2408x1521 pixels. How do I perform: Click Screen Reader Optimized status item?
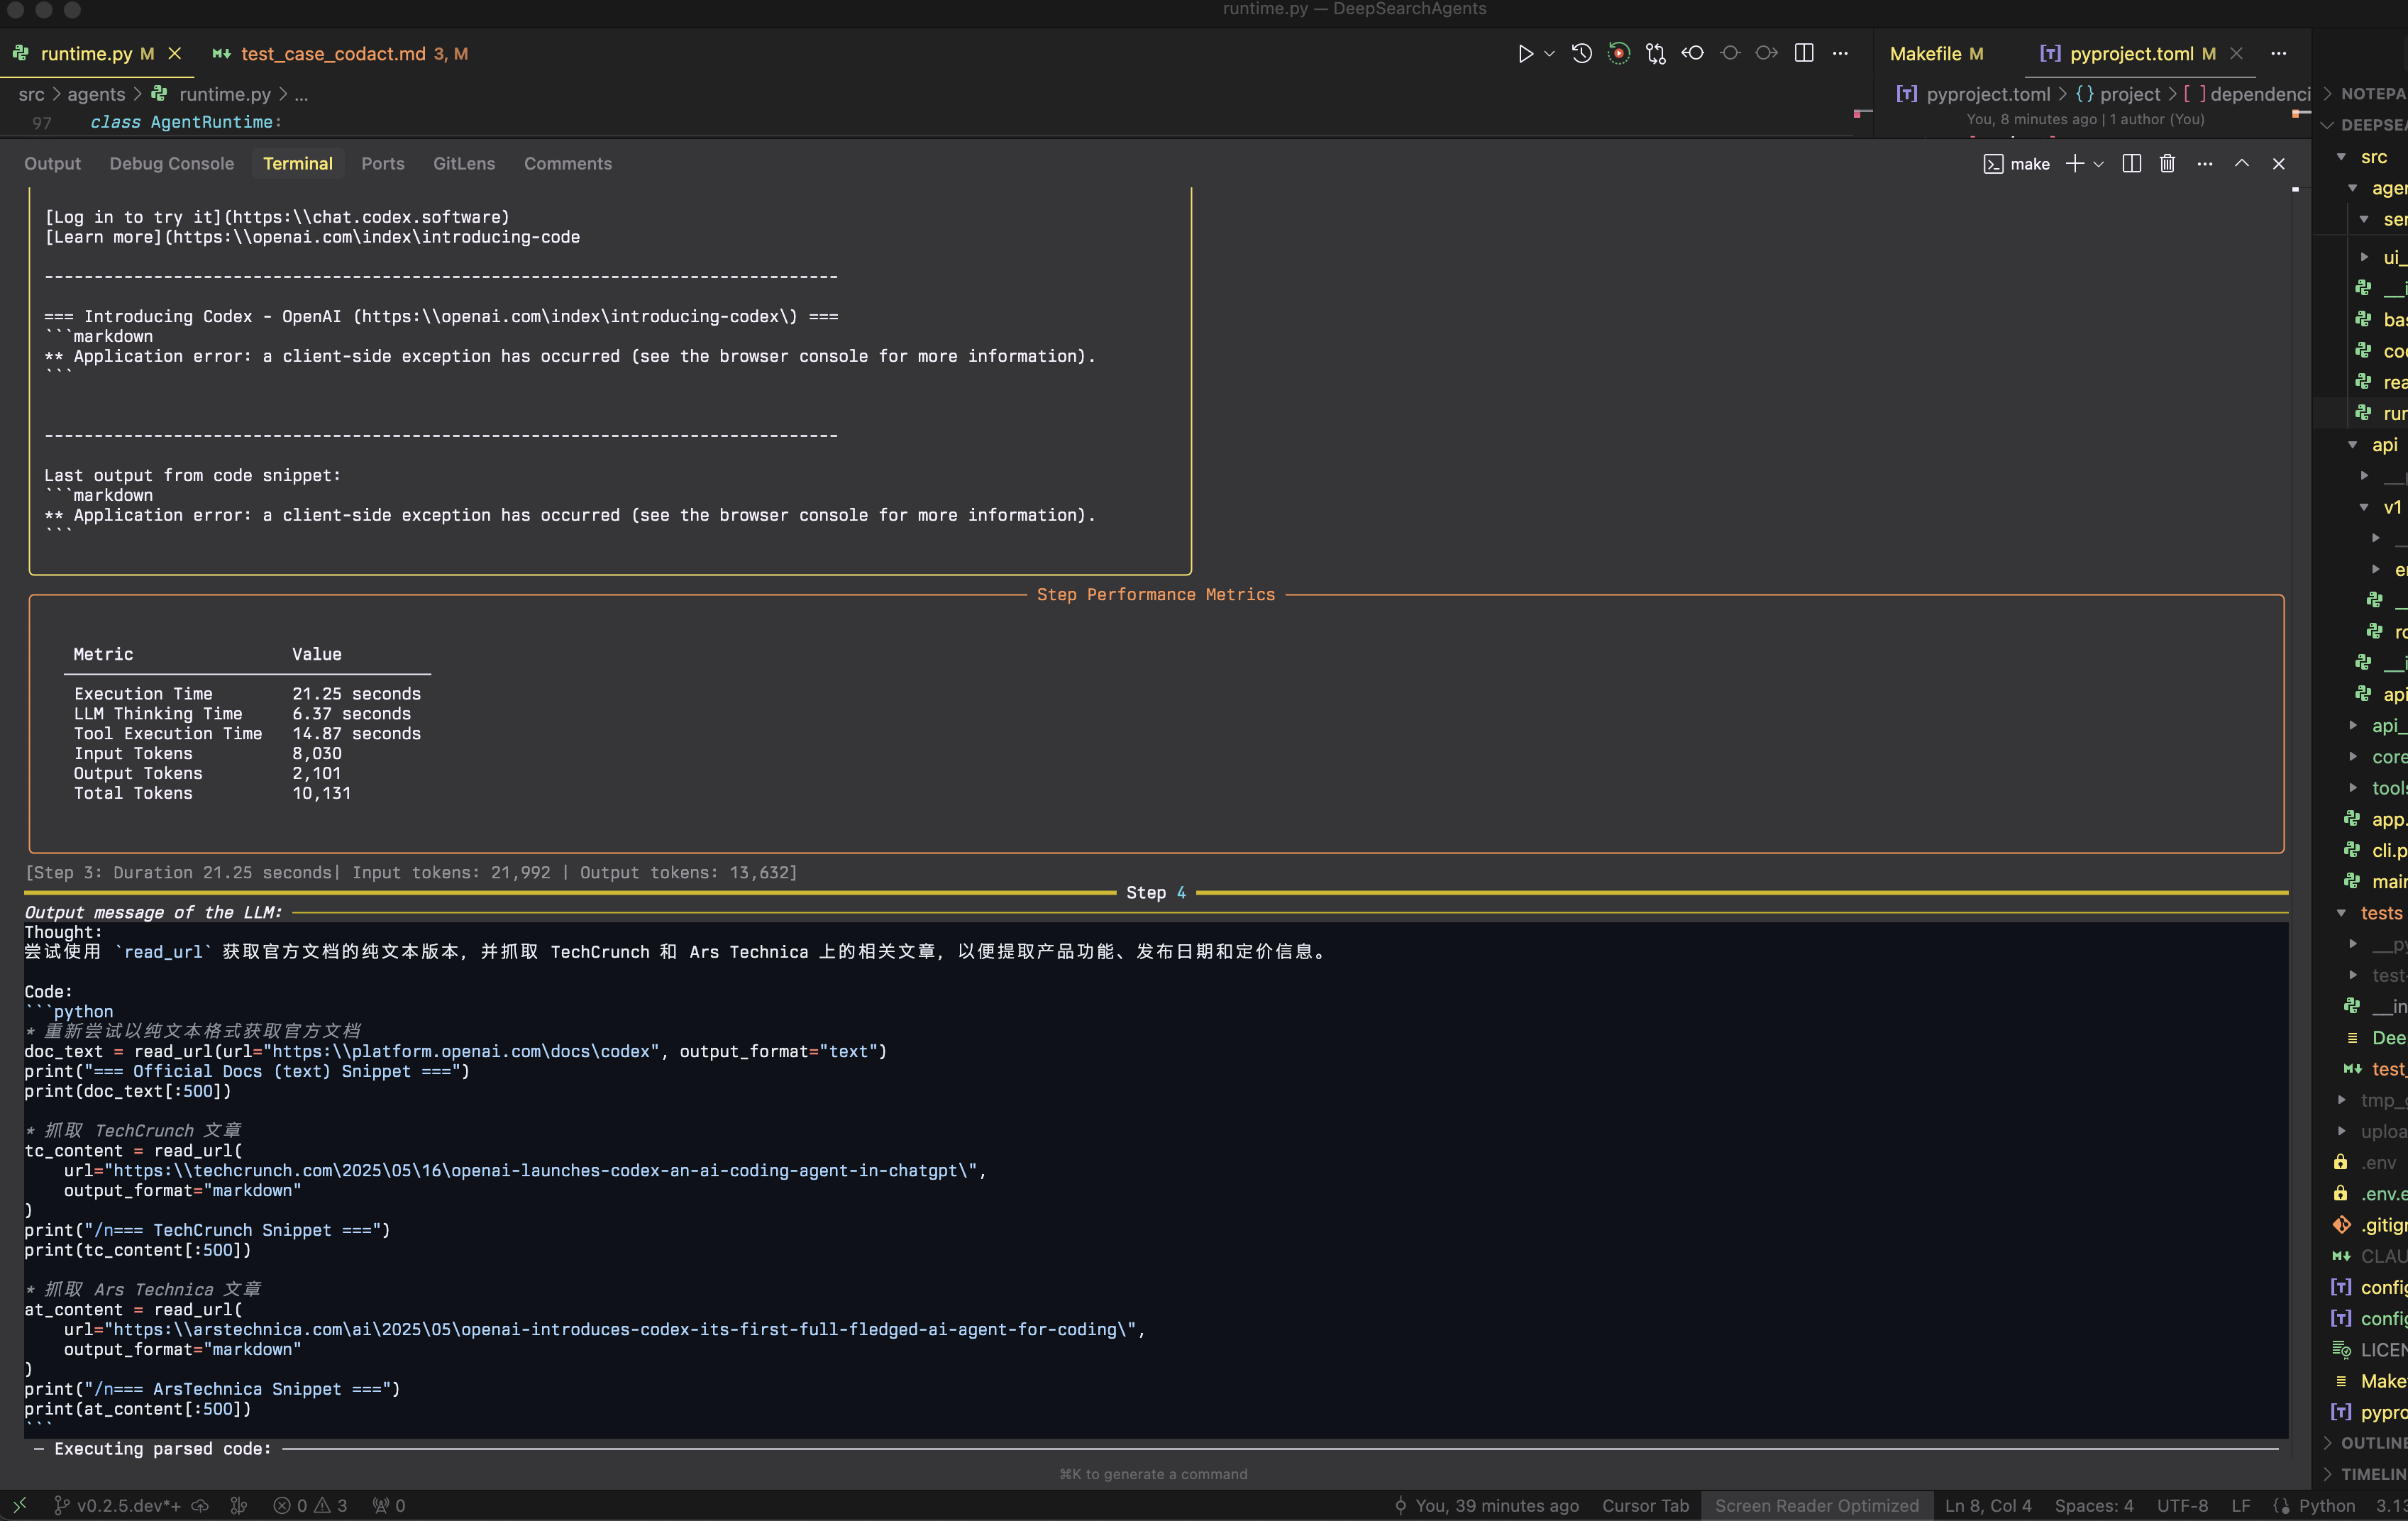click(x=1817, y=1505)
